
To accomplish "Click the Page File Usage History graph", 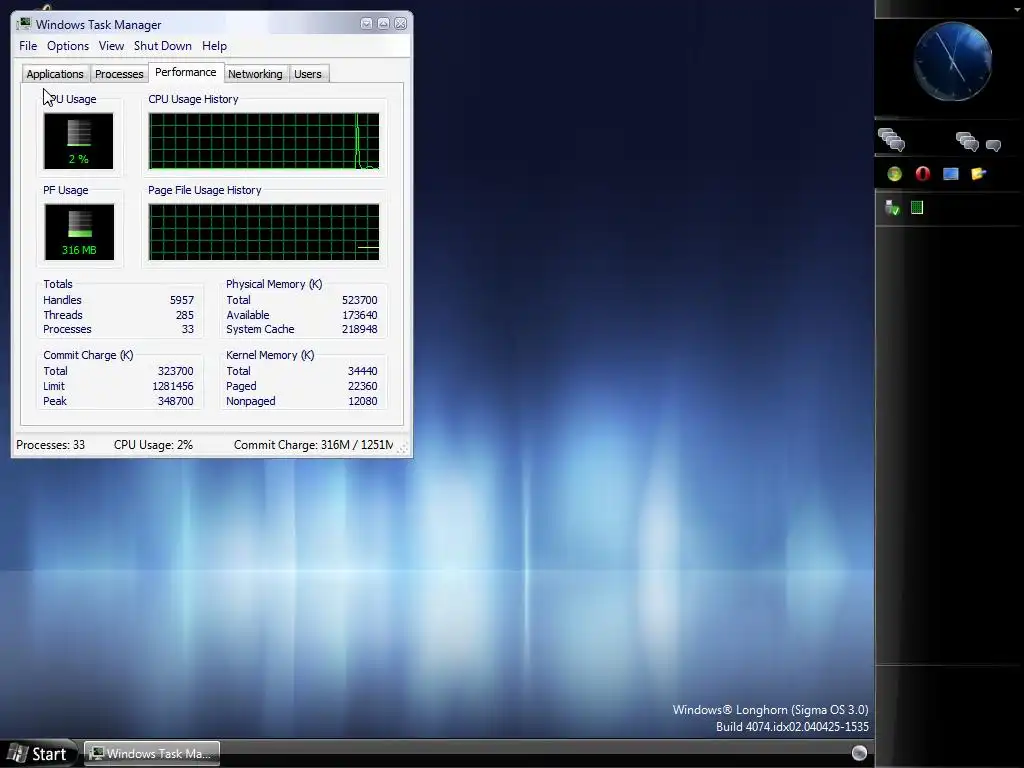I will coord(264,232).
